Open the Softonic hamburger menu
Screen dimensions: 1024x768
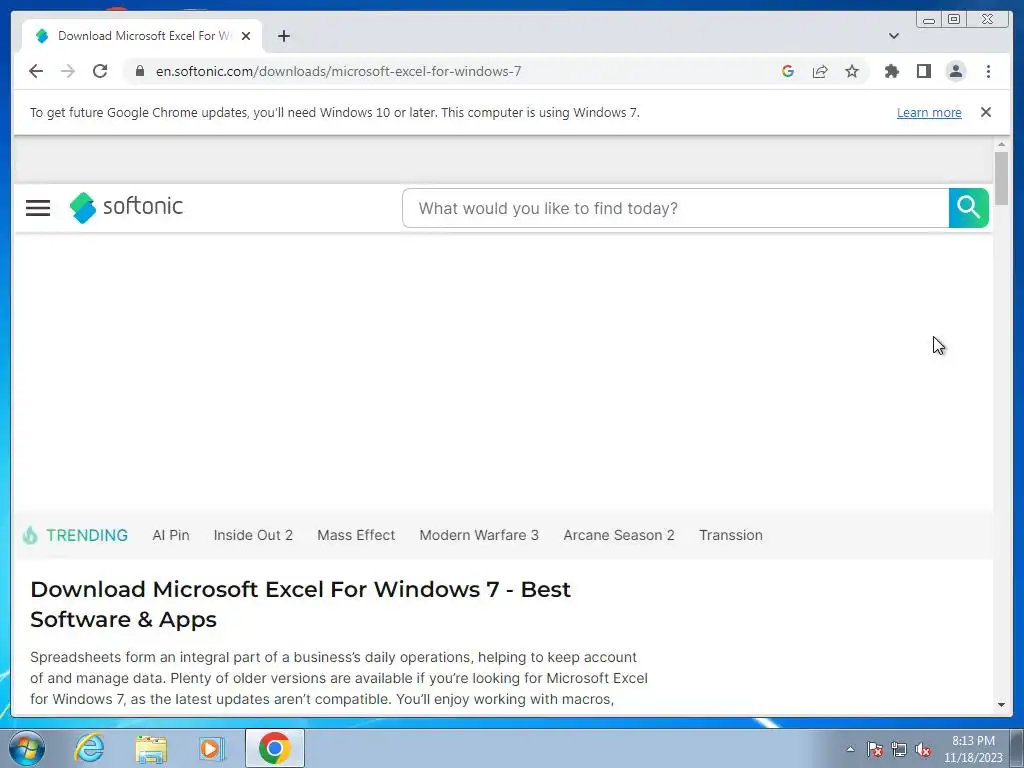click(x=38, y=208)
